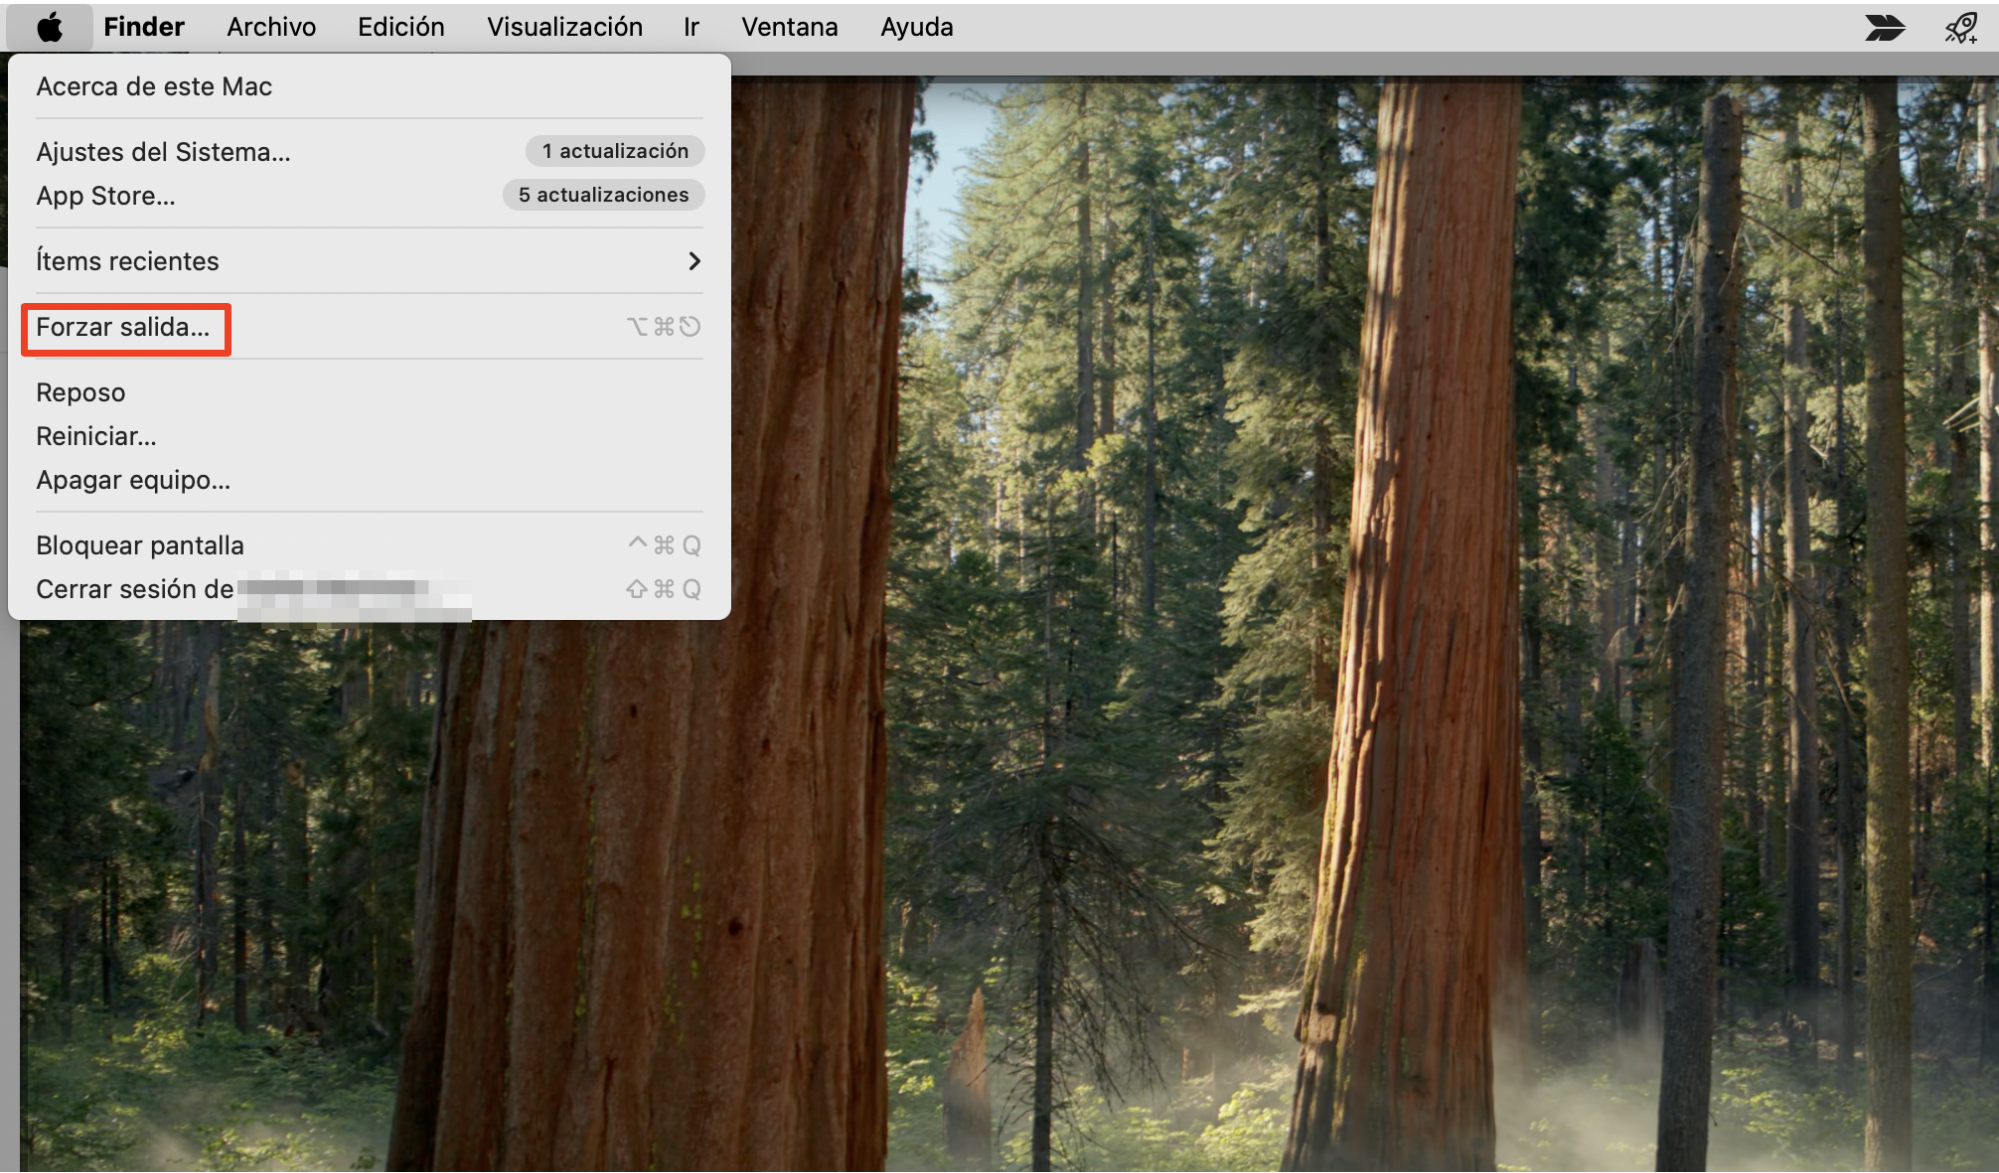Click the rocket icon in menu bar
Viewport: 1999px width, 1173px height.
[1961, 27]
